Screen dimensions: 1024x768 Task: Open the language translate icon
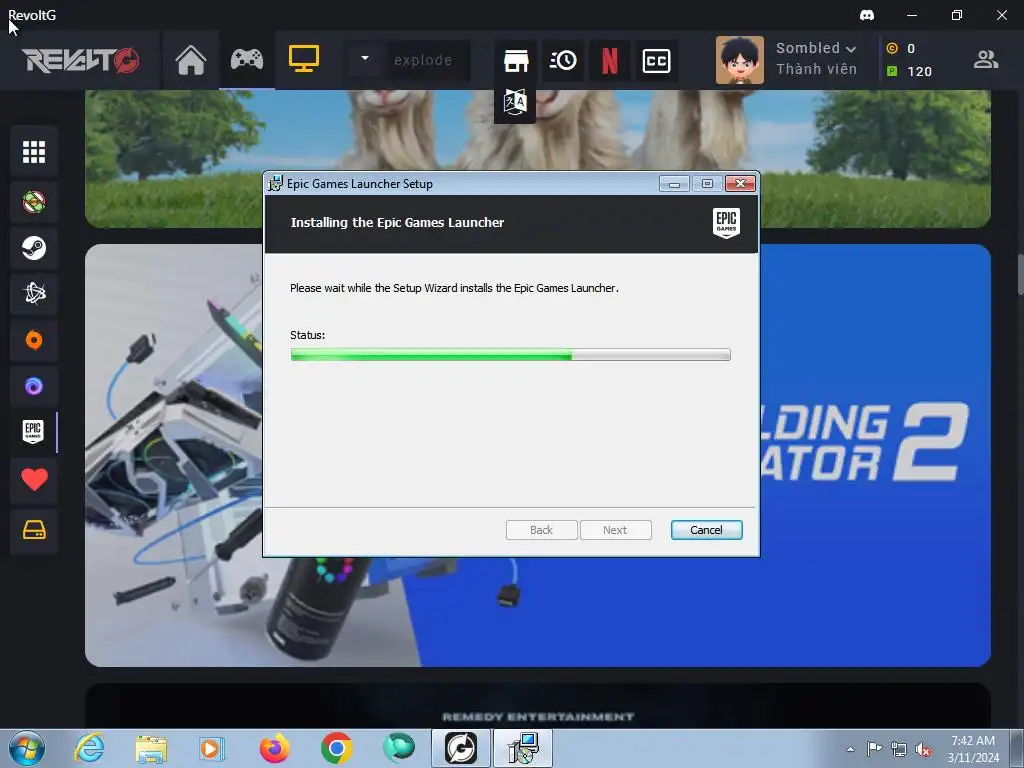coord(515,103)
